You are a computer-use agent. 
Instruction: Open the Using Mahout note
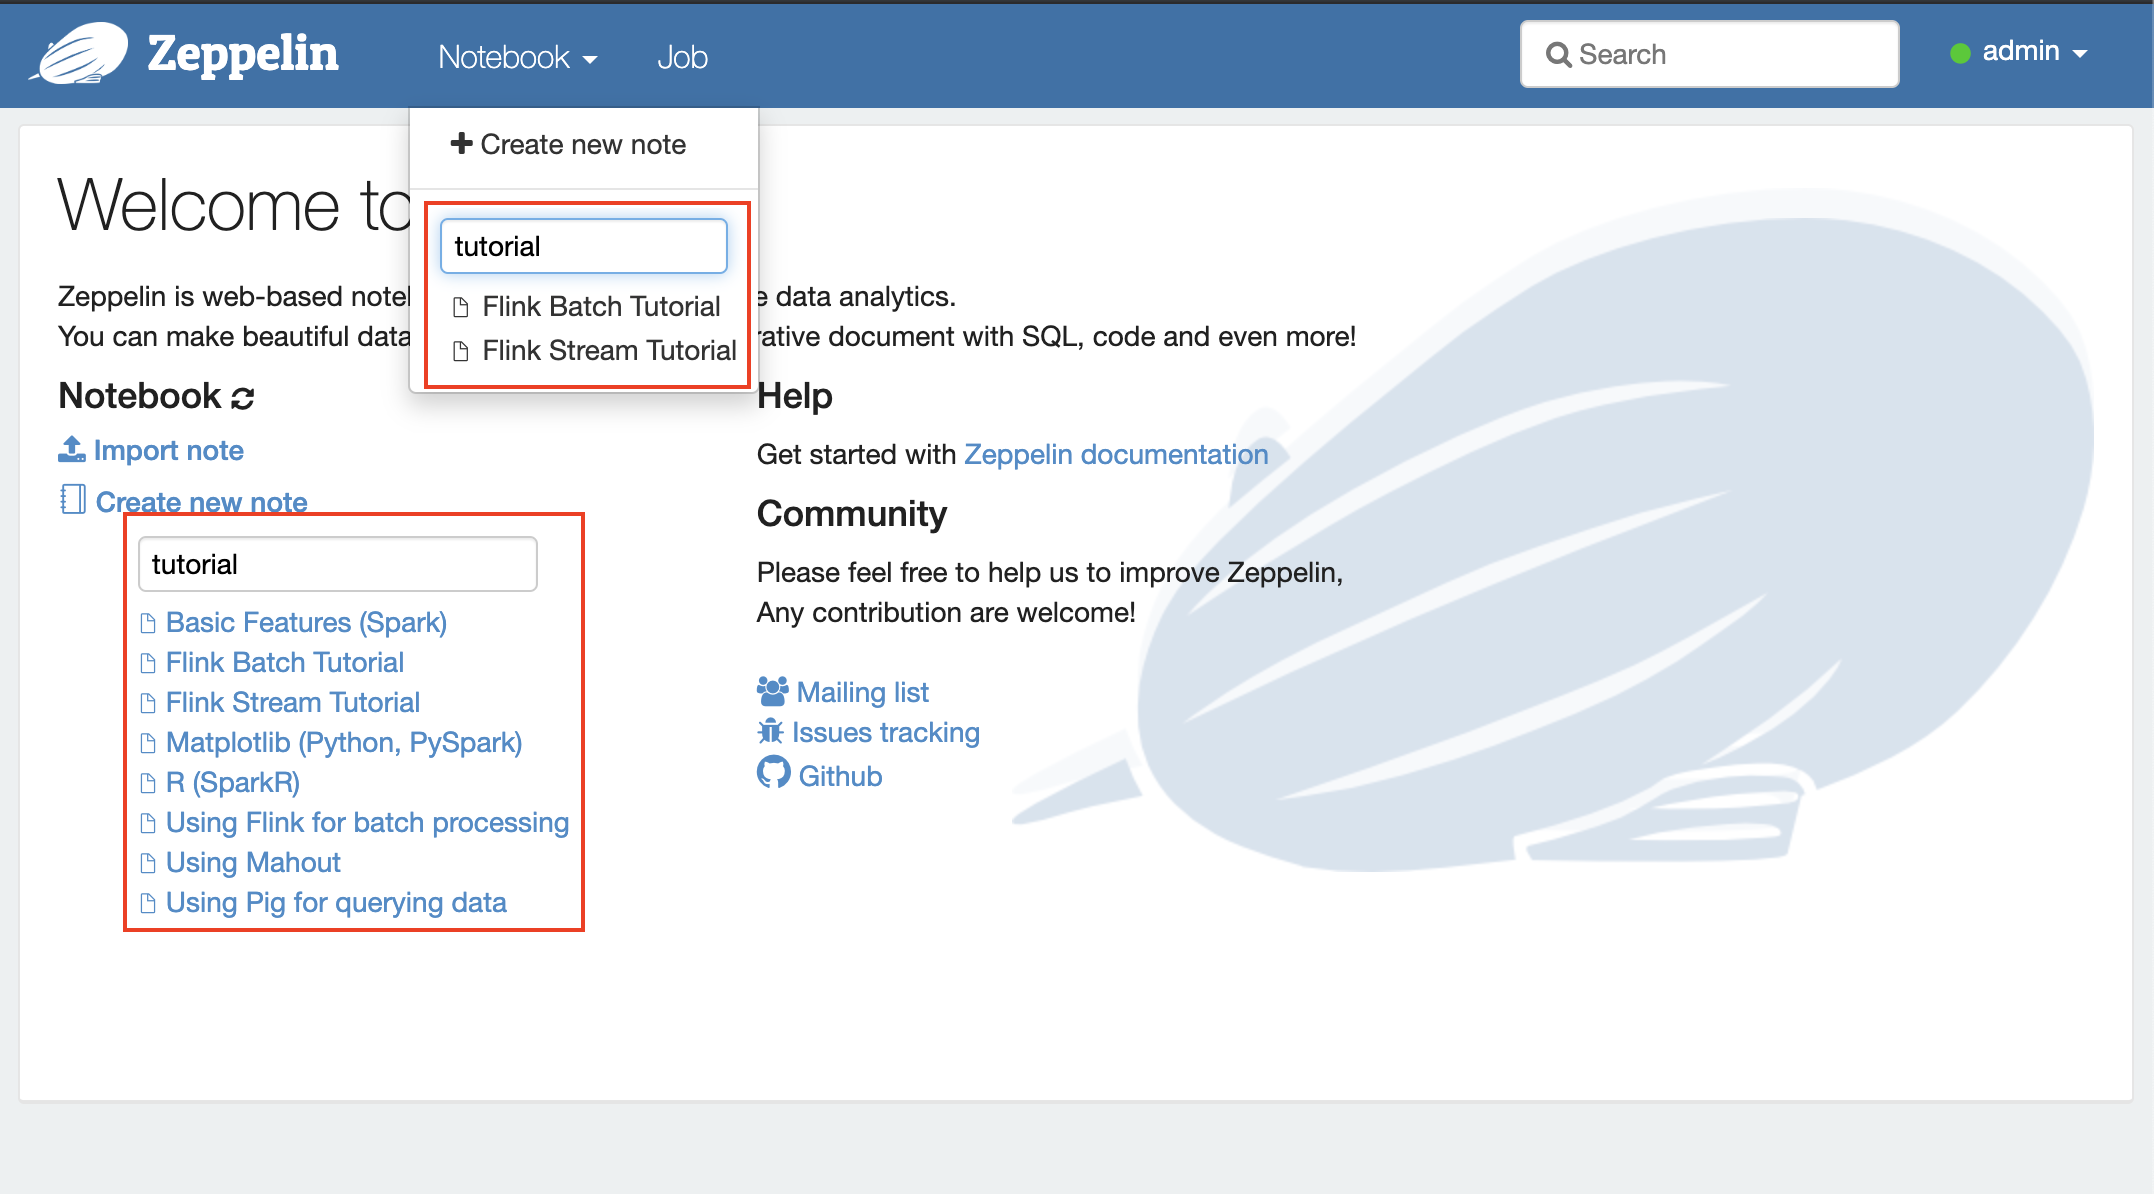253,862
